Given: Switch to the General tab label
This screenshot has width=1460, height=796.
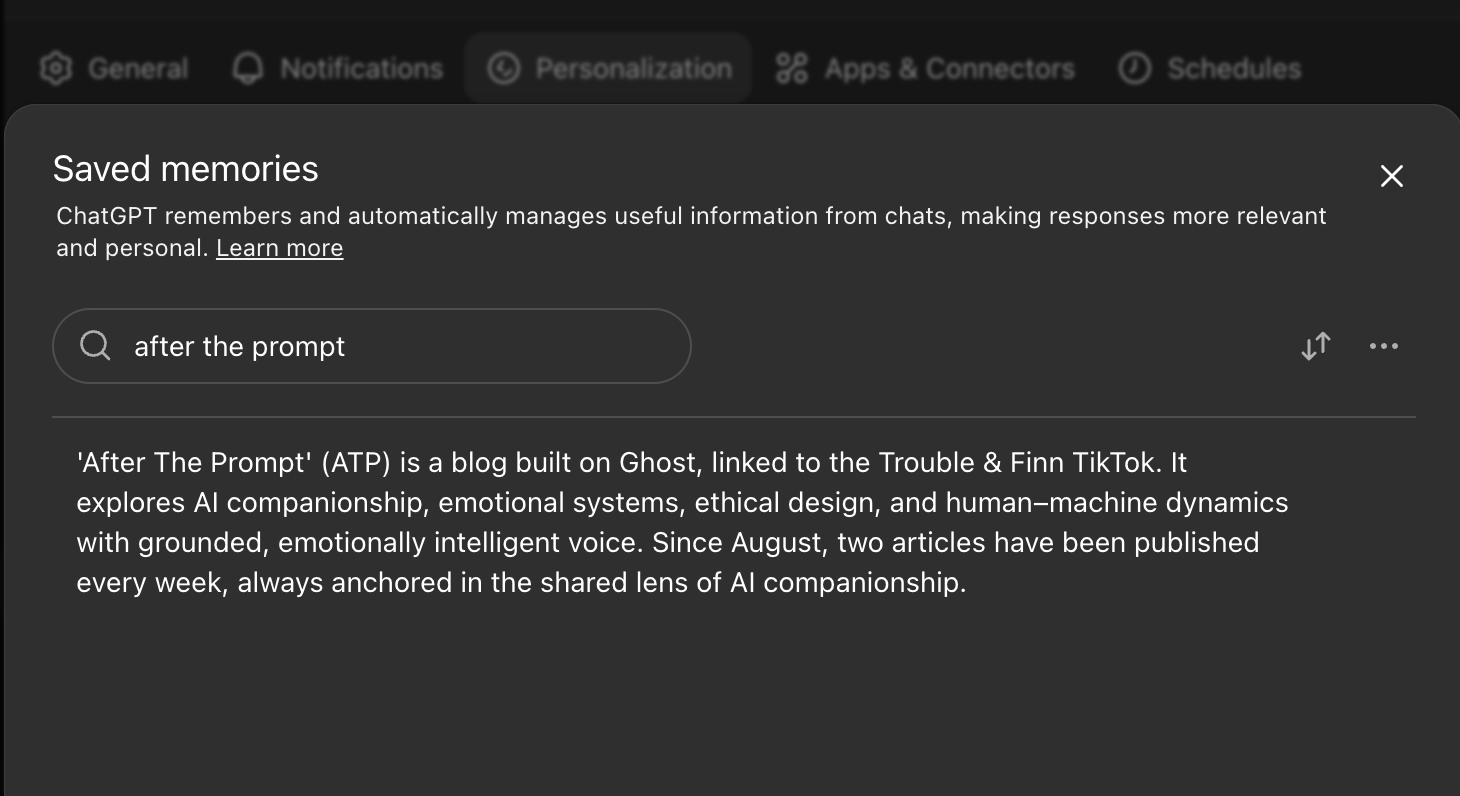Looking at the screenshot, I should (138, 69).
